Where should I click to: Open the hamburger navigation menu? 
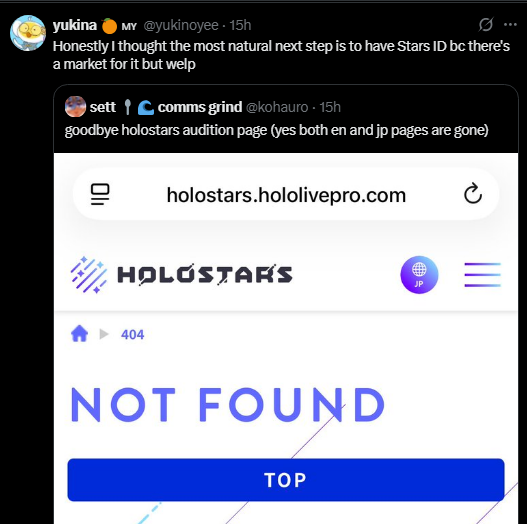point(483,275)
